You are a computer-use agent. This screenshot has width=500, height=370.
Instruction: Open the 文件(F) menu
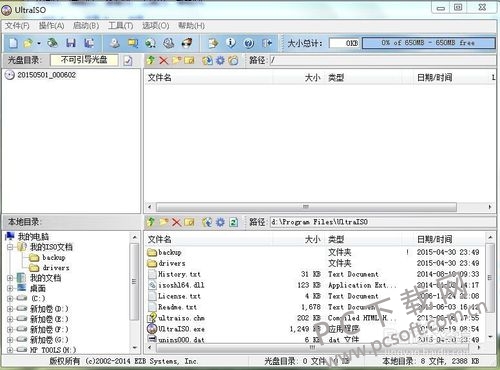click(x=17, y=26)
